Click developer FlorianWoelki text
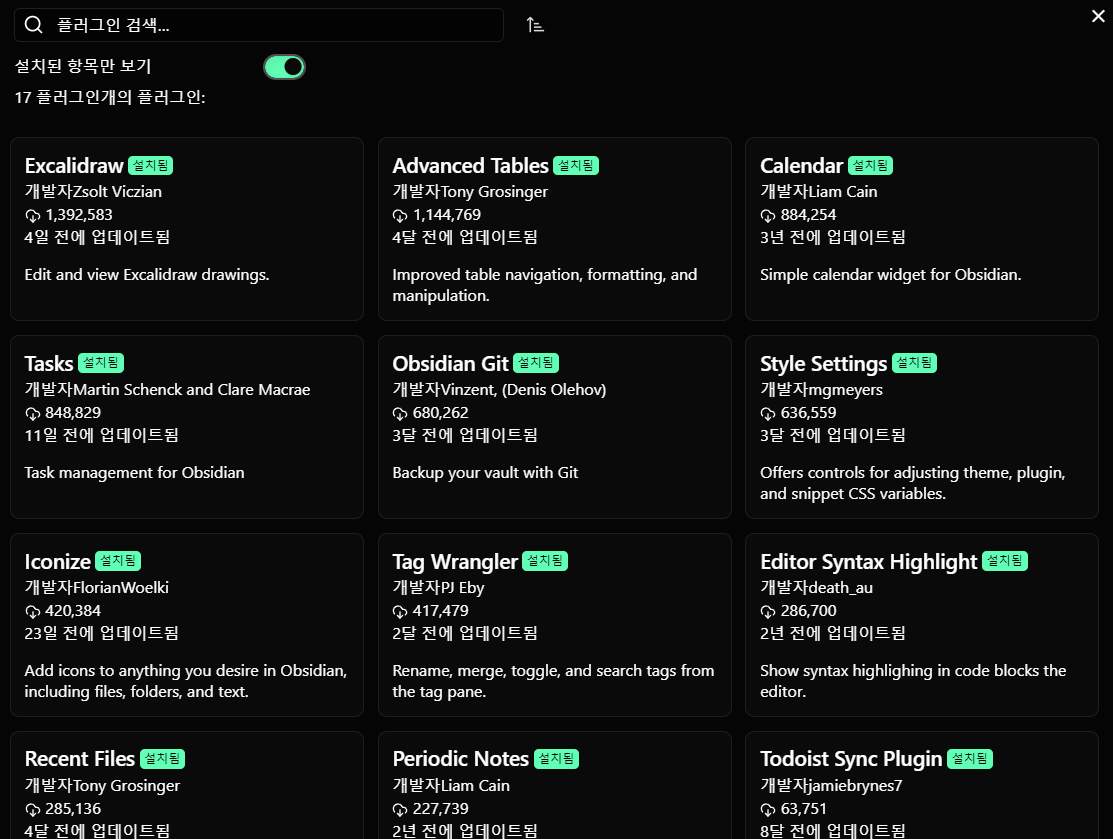Image resolution: width=1113 pixels, height=839 pixels. tap(97, 588)
